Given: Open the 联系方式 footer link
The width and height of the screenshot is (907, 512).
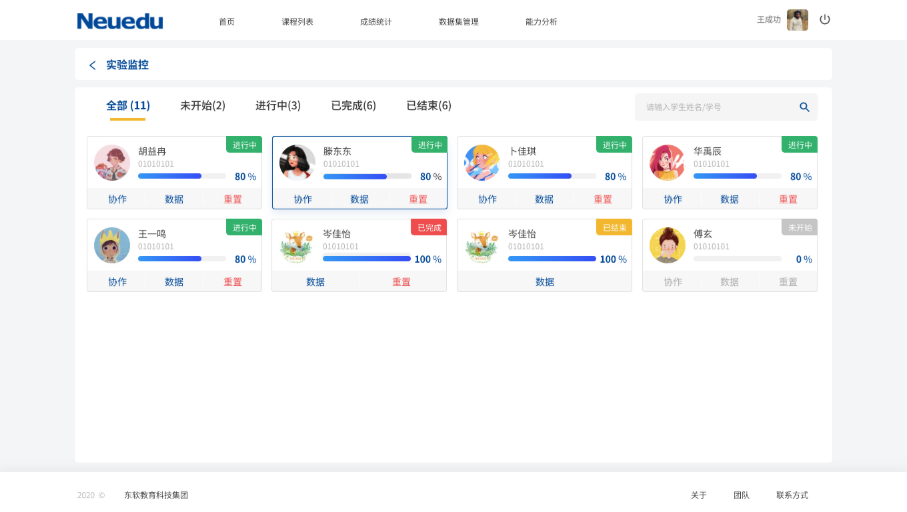Looking at the screenshot, I should (791, 495).
